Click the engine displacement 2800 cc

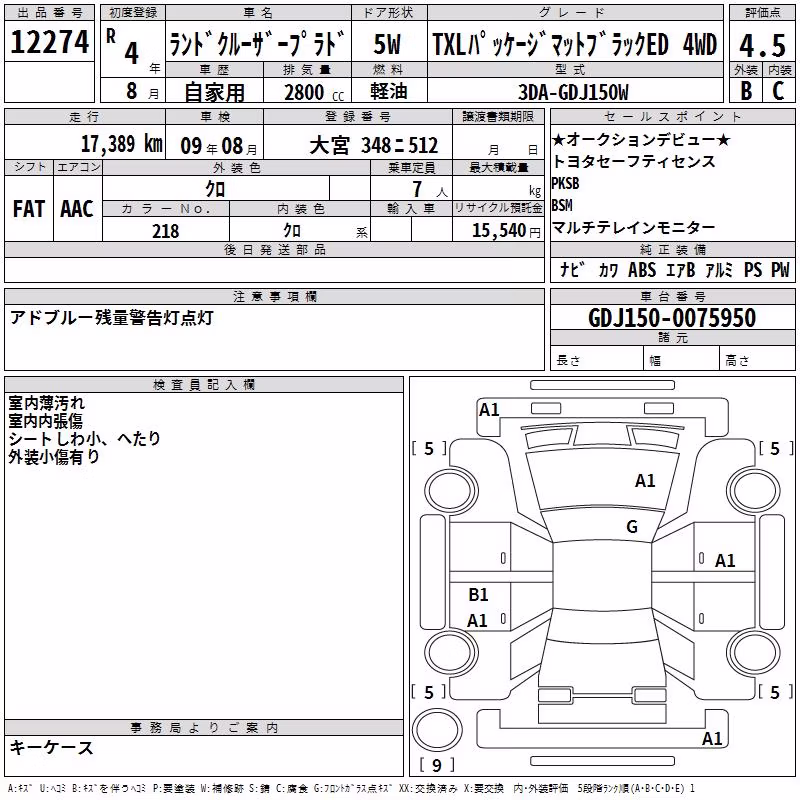pyautogui.click(x=314, y=92)
